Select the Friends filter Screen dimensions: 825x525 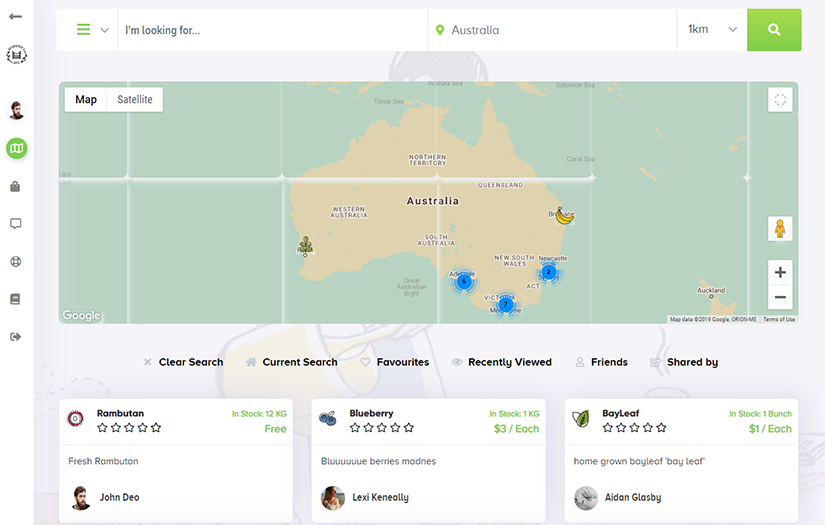tap(601, 362)
